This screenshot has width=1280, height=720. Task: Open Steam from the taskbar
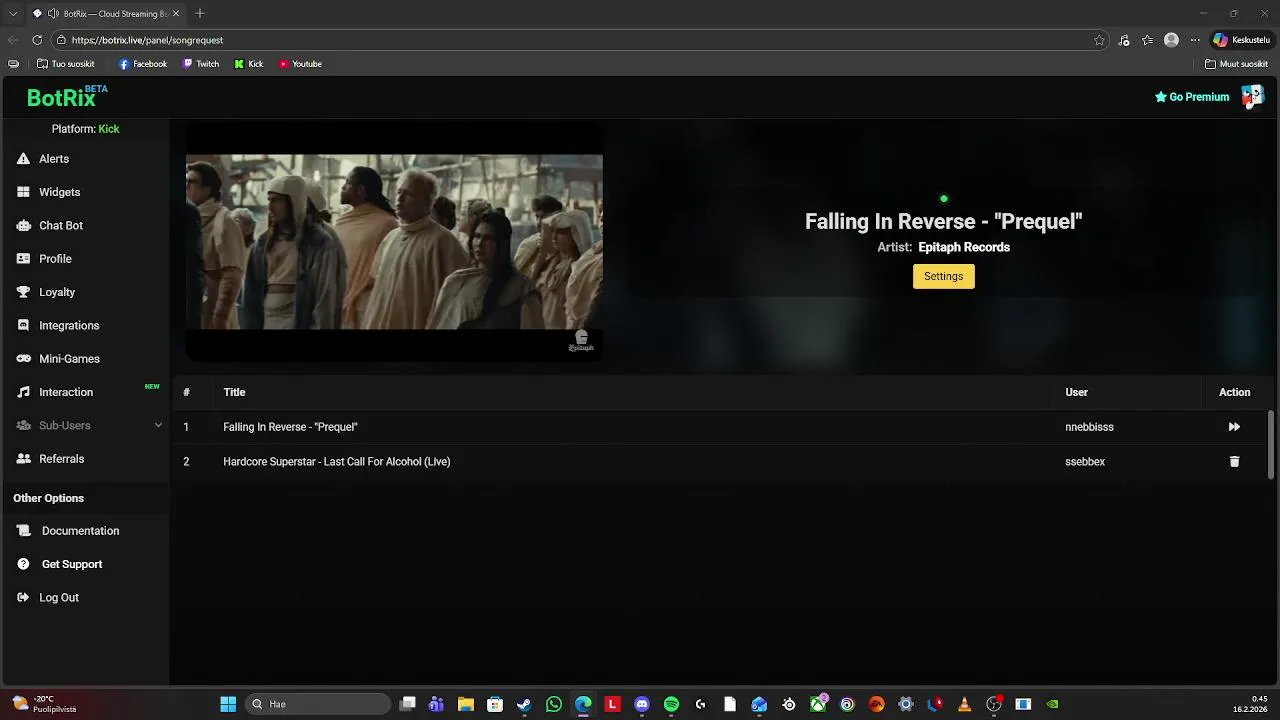[524, 704]
